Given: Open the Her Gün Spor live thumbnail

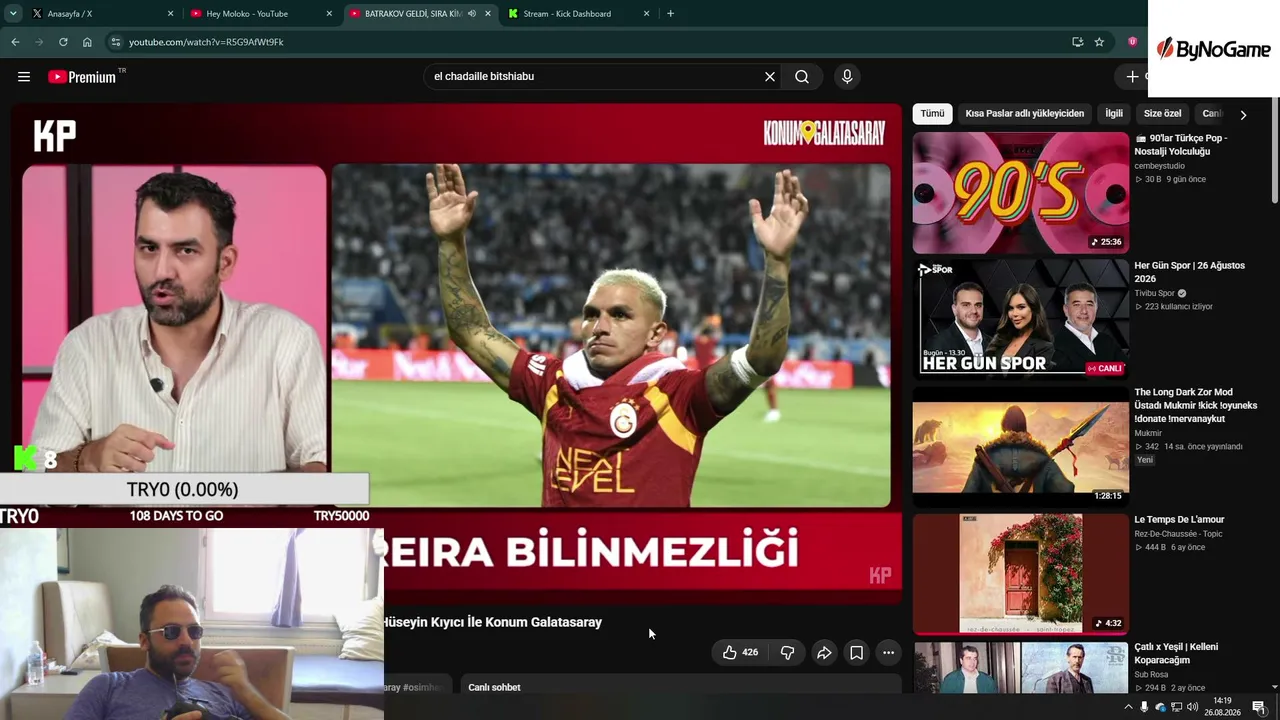Looking at the screenshot, I should click(x=1020, y=320).
